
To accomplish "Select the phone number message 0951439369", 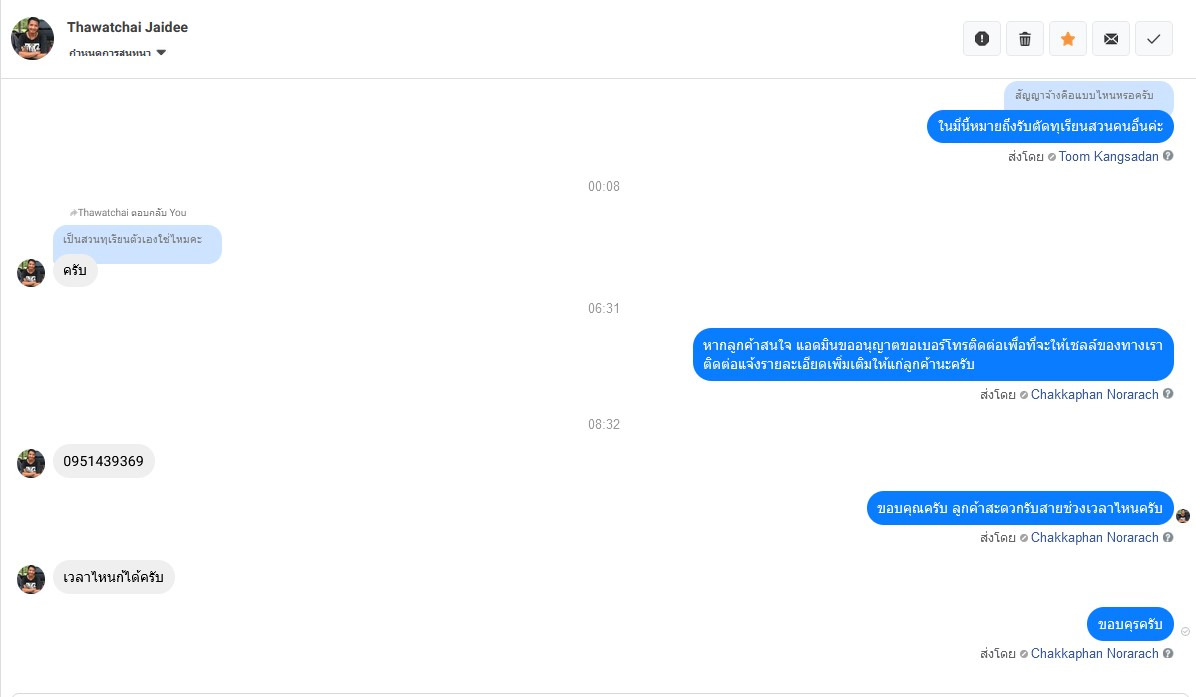I will (x=104, y=461).
